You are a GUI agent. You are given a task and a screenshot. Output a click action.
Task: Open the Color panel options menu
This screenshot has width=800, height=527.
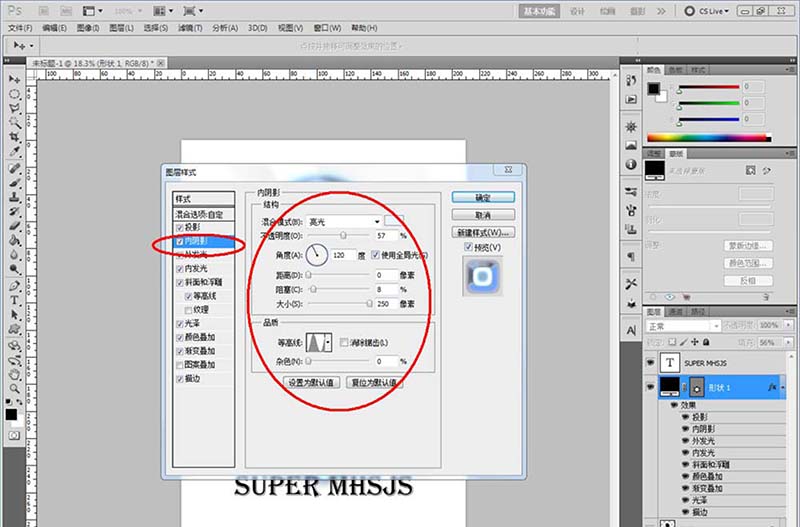[790, 70]
